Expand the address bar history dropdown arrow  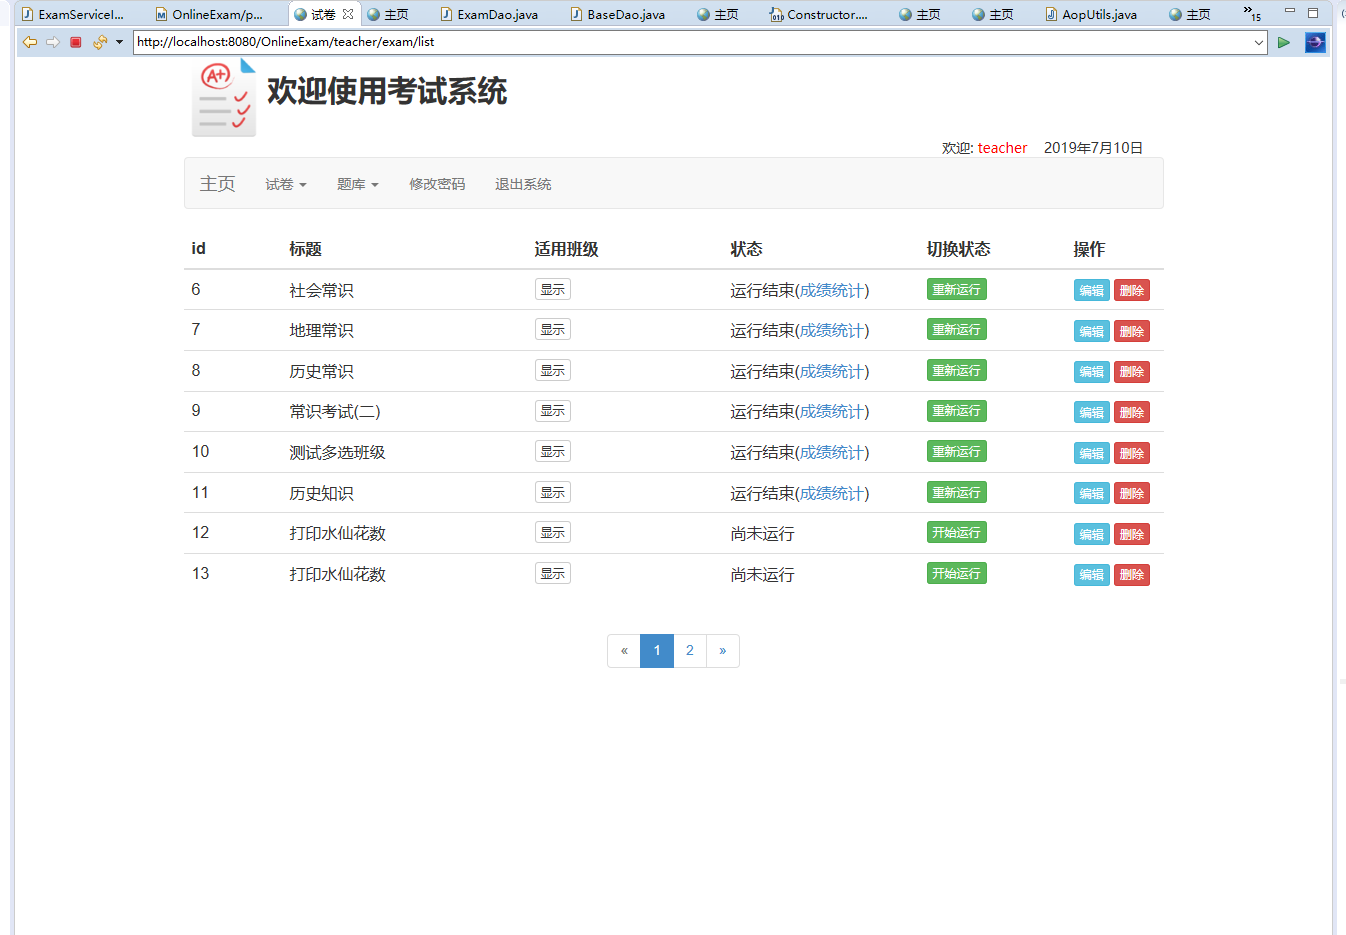click(x=1258, y=42)
